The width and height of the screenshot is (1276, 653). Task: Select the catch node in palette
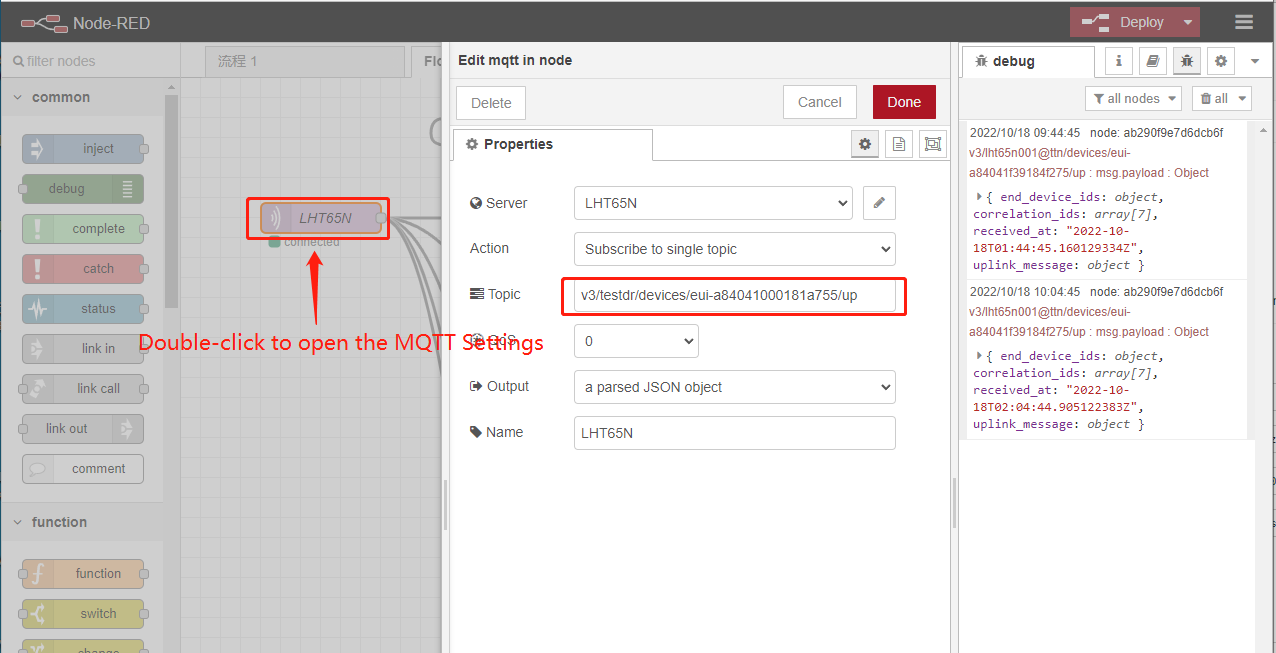point(83,269)
